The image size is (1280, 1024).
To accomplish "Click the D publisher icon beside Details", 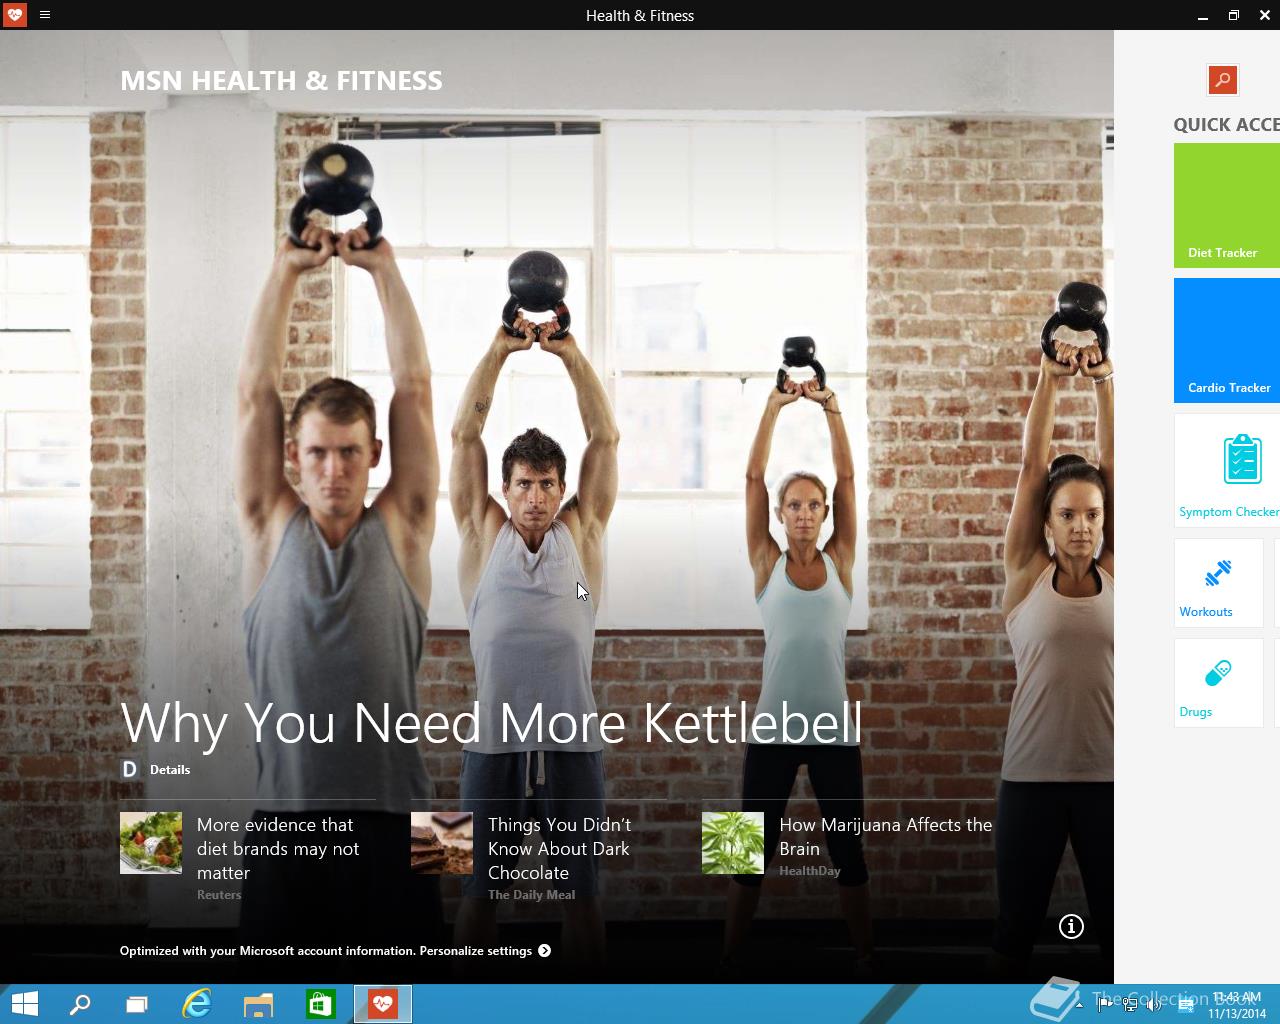I will [129, 769].
